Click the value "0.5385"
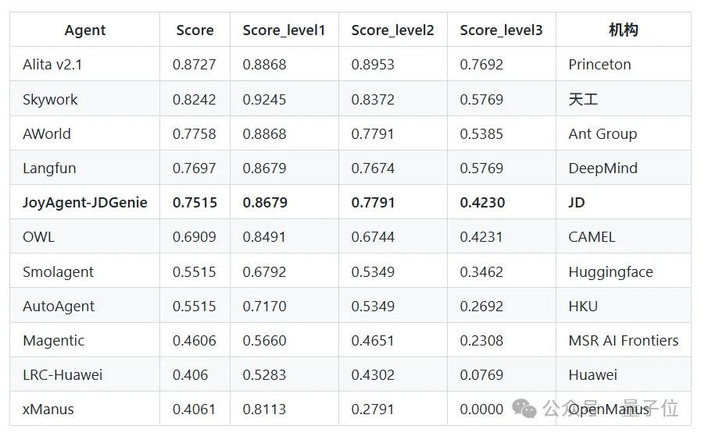This screenshot has height=436, width=701. pos(481,134)
